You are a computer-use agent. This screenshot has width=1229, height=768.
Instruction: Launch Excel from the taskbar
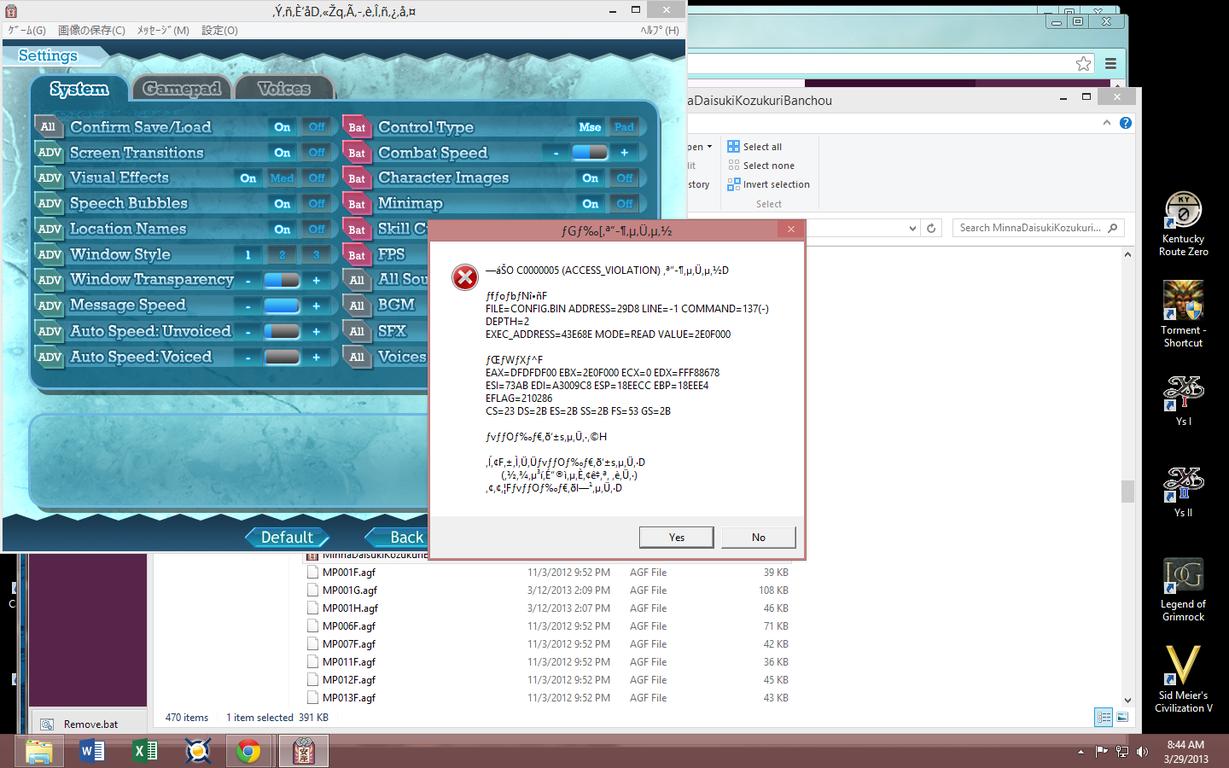coord(144,751)
